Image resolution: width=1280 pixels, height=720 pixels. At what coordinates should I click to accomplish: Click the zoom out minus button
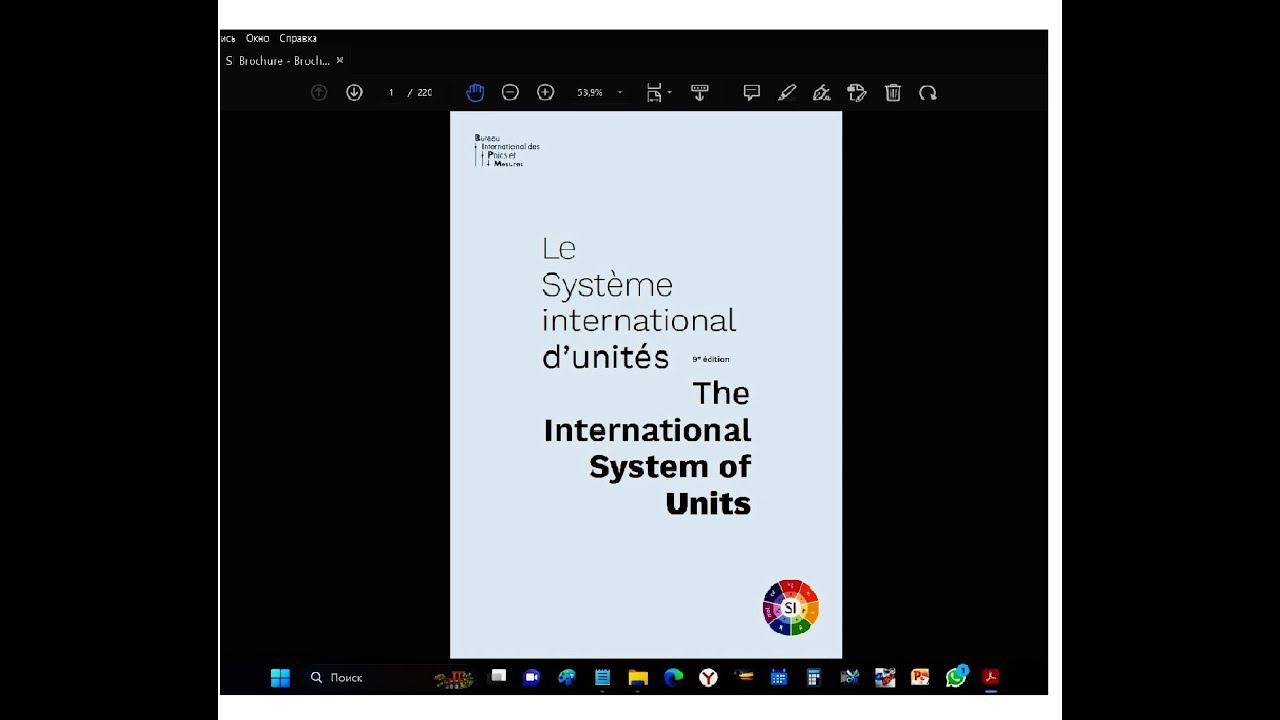tap(510, 92)
